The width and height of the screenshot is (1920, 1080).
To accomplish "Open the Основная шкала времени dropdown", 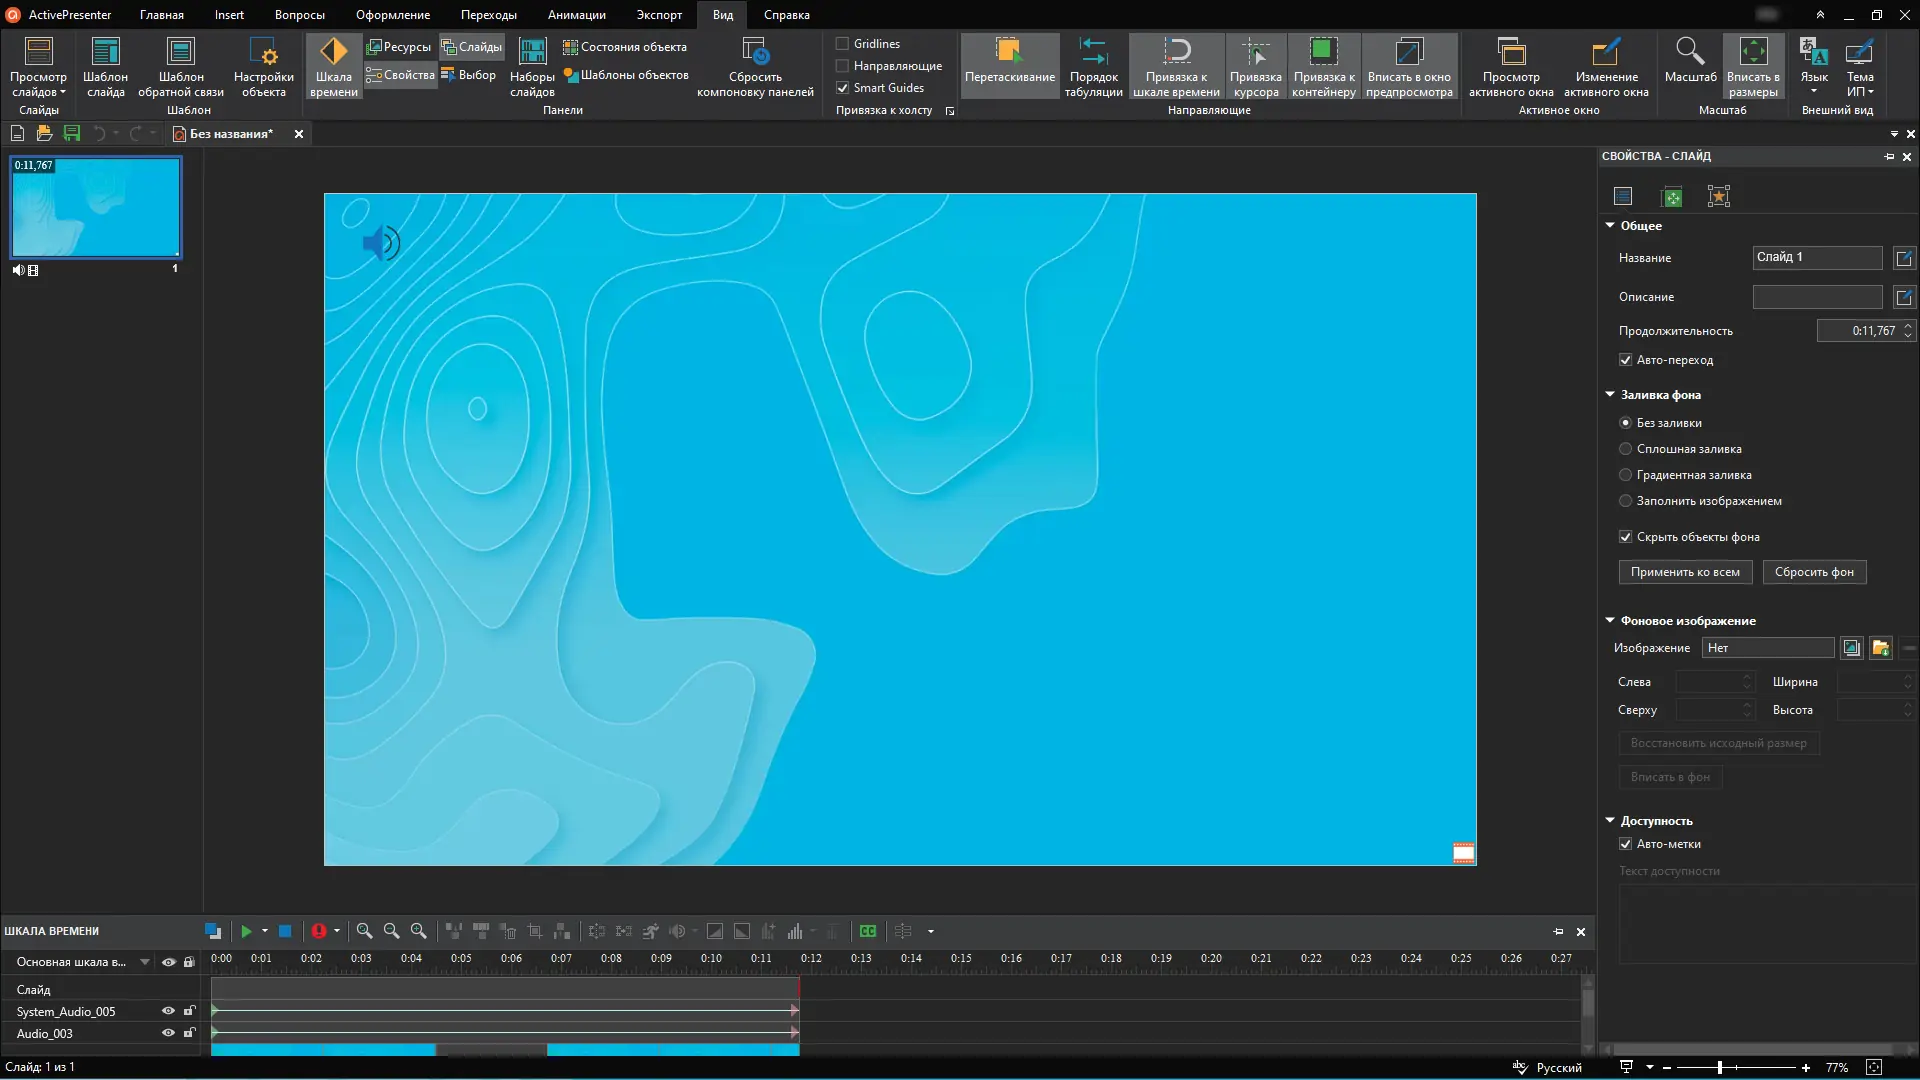I will coord(145,962).
